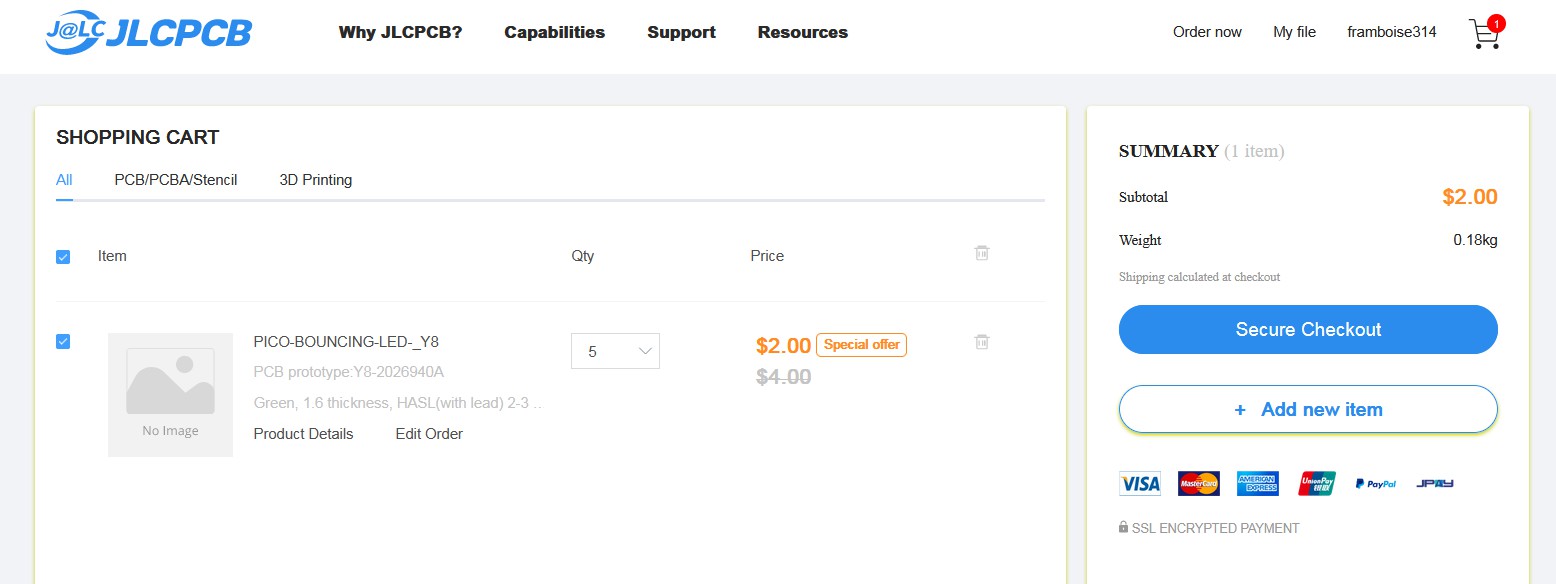Open the shopping cart icon in header
This screenshot has width=1556, height=584.
(1485, 34)
